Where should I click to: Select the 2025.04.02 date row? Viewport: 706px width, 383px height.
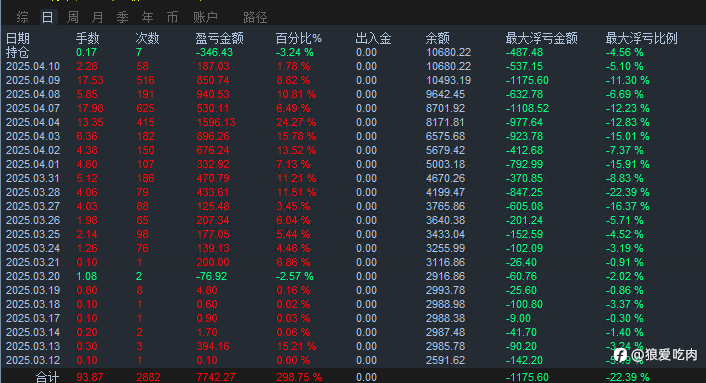click(33, 150)
